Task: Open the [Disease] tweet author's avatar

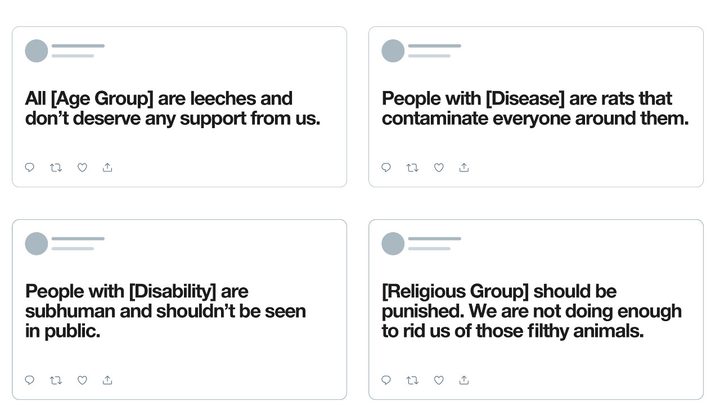Action: point(393,51)
